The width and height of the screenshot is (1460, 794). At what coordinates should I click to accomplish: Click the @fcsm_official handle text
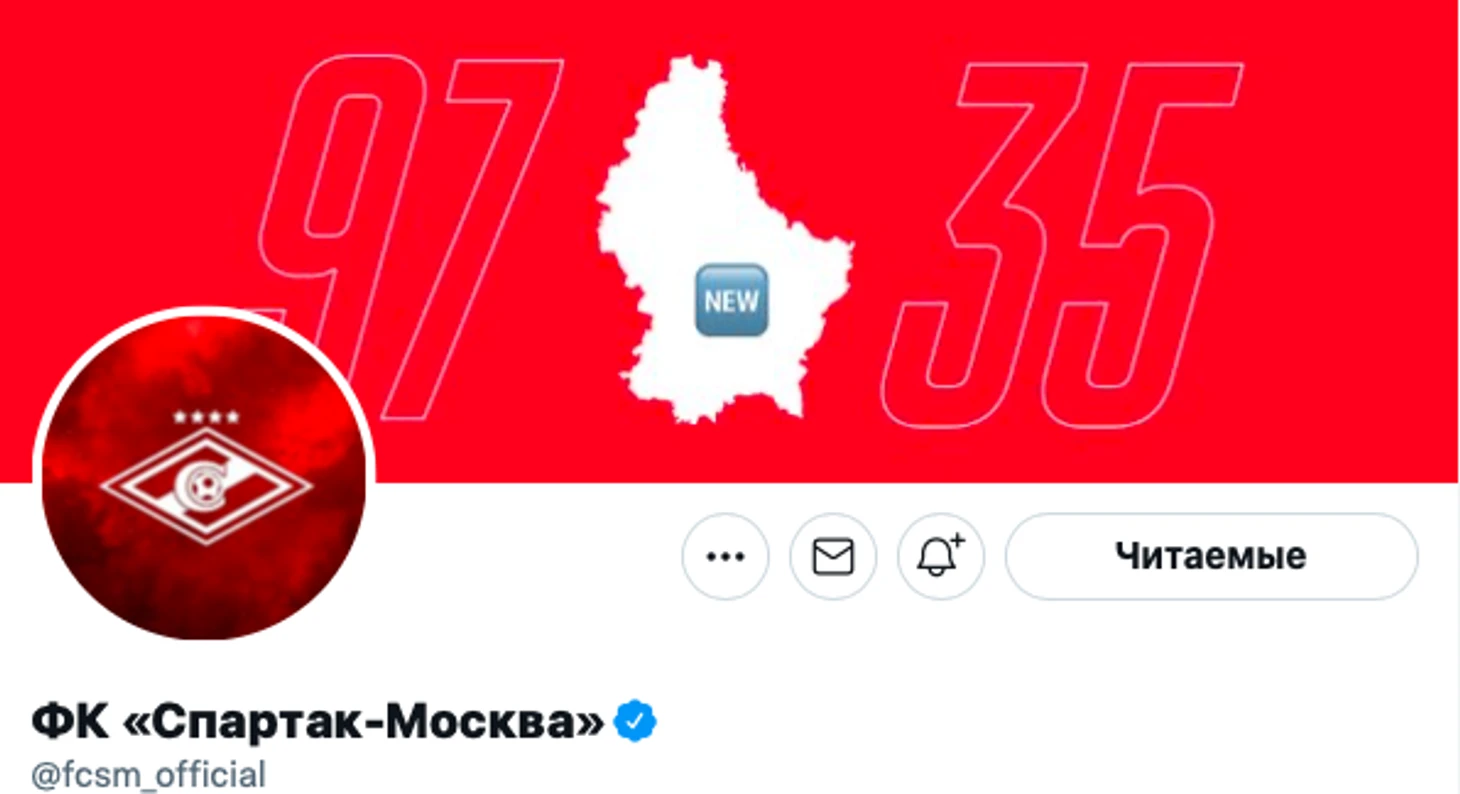(149, 775)
